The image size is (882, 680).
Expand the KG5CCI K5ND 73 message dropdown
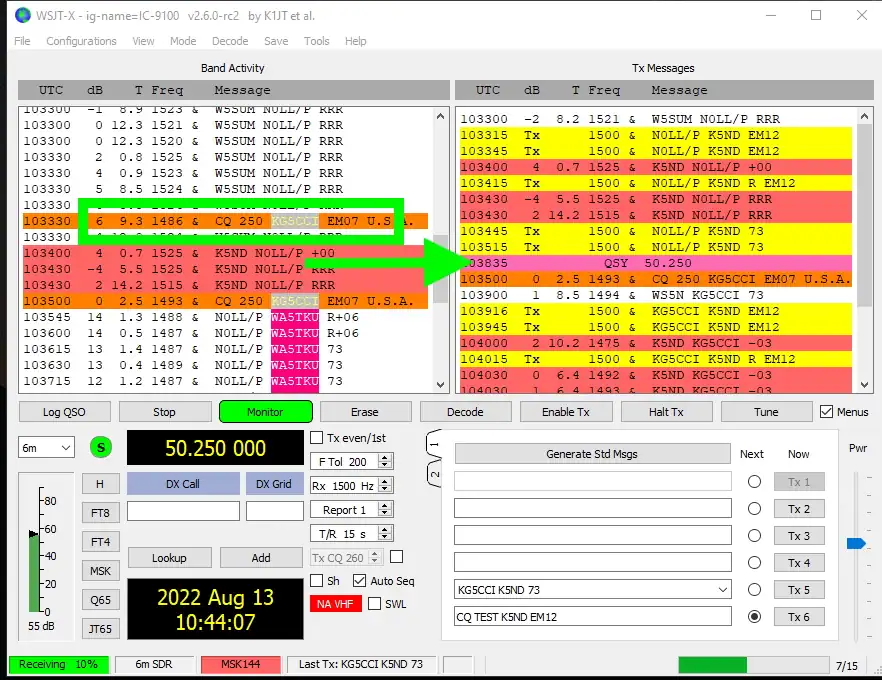click(723, 590)
